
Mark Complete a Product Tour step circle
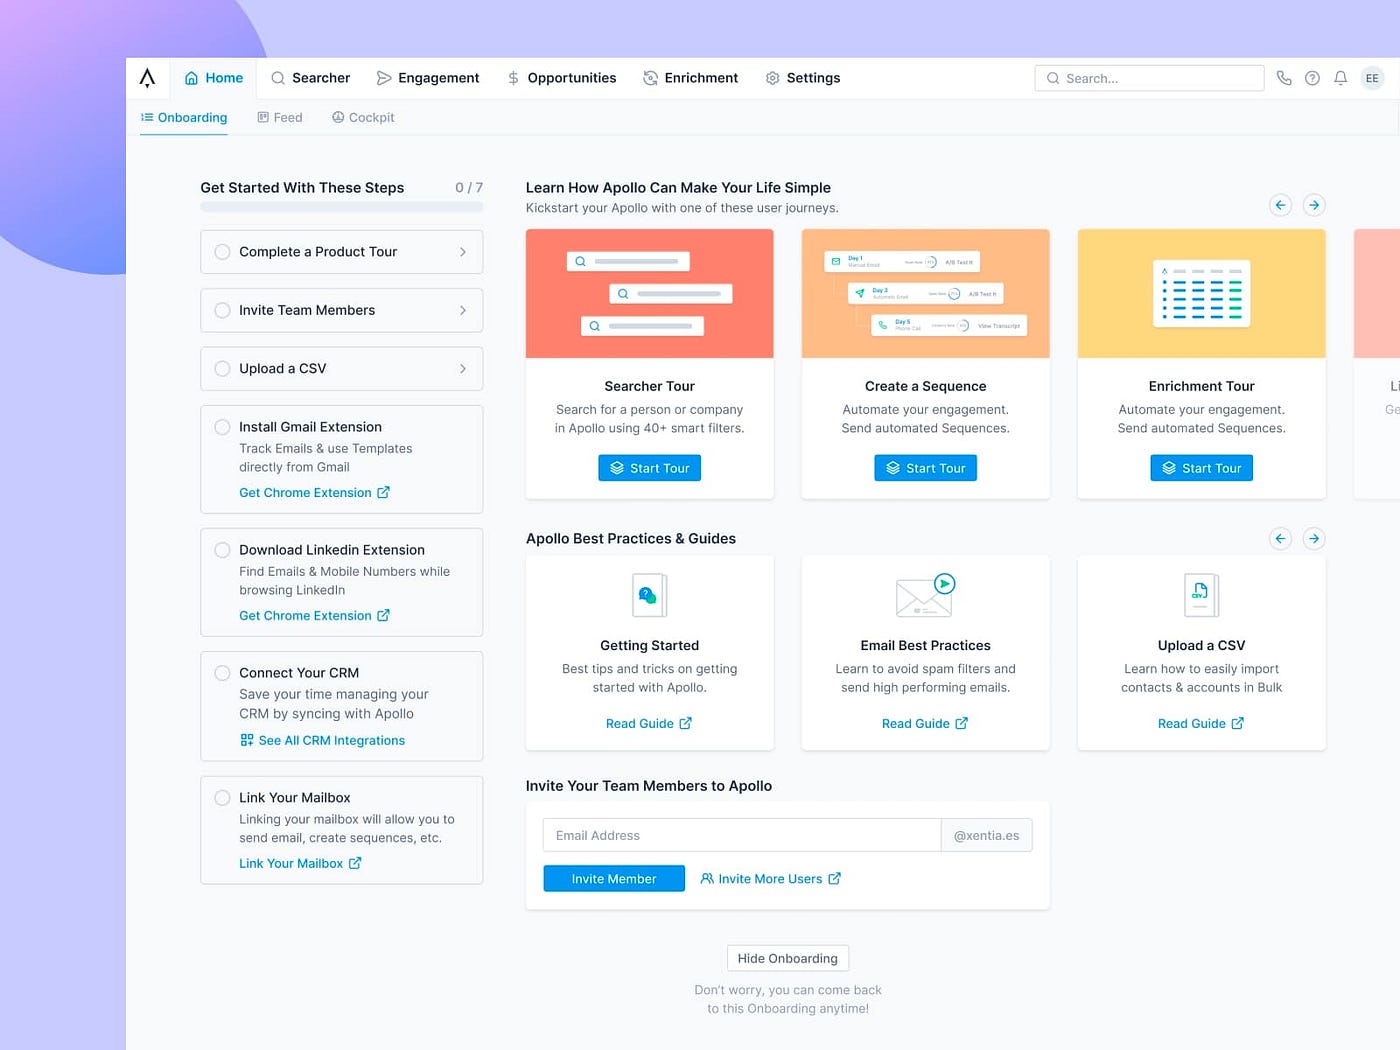coord(223,252)
